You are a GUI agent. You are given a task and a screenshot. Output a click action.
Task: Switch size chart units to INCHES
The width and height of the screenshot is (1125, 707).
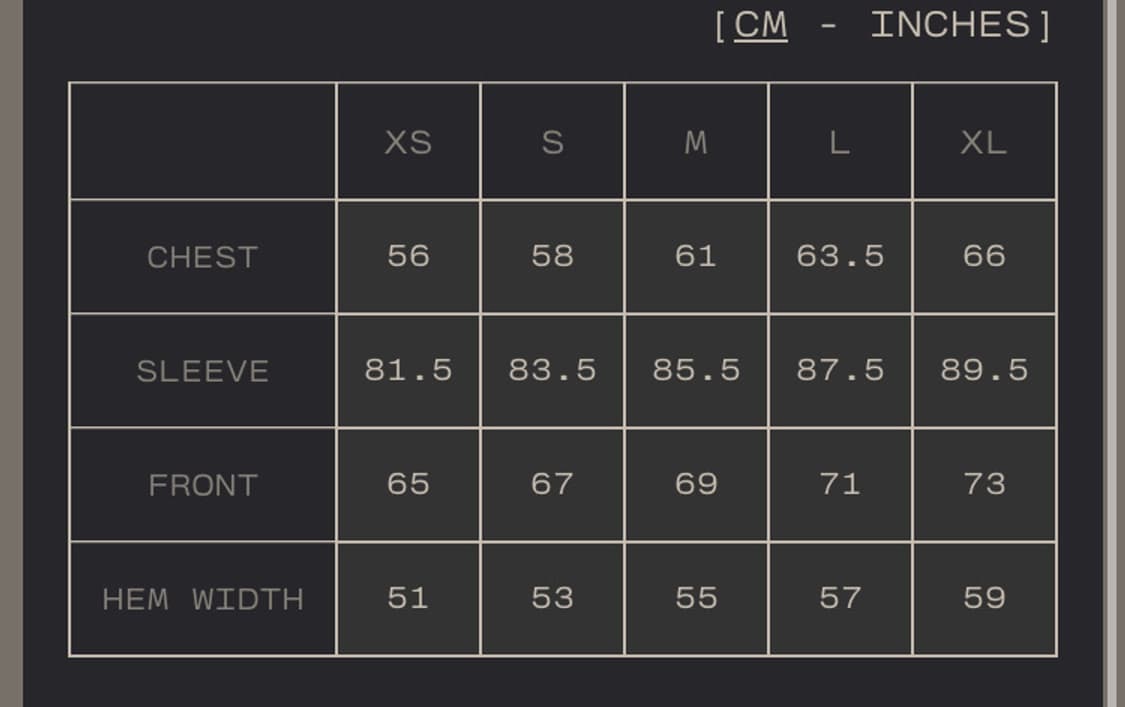click(950, 25)
